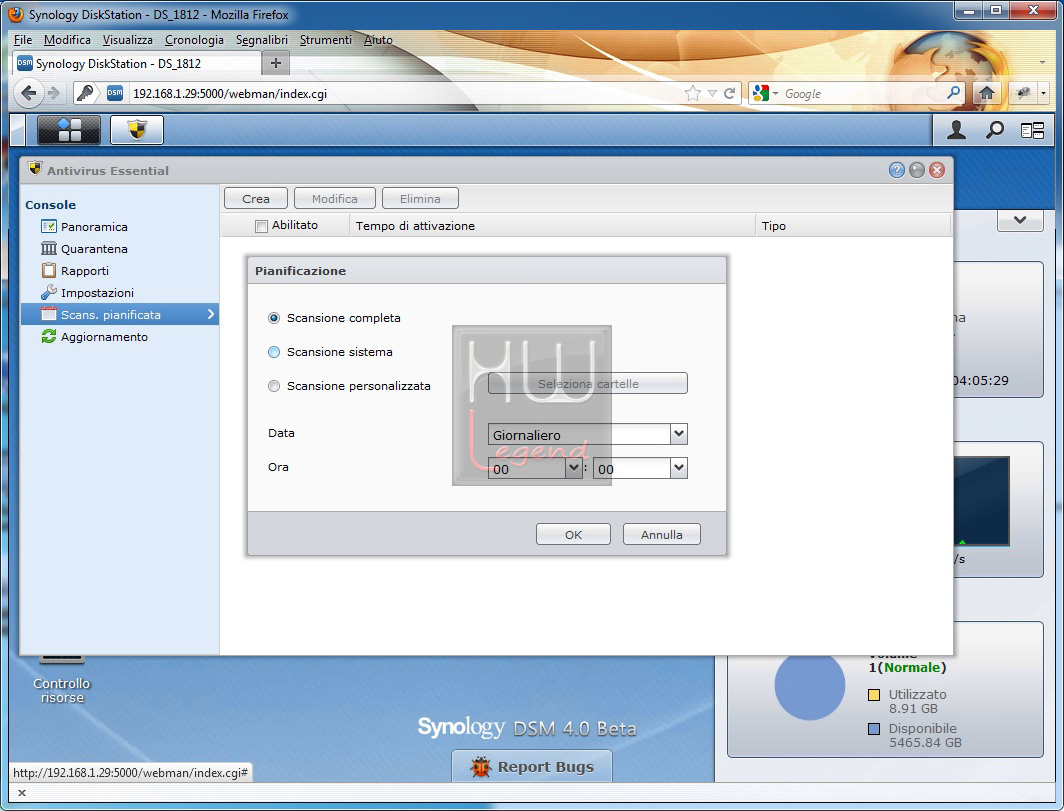Click the key site identity icon

pyautogui.click(x=86, y=93)
